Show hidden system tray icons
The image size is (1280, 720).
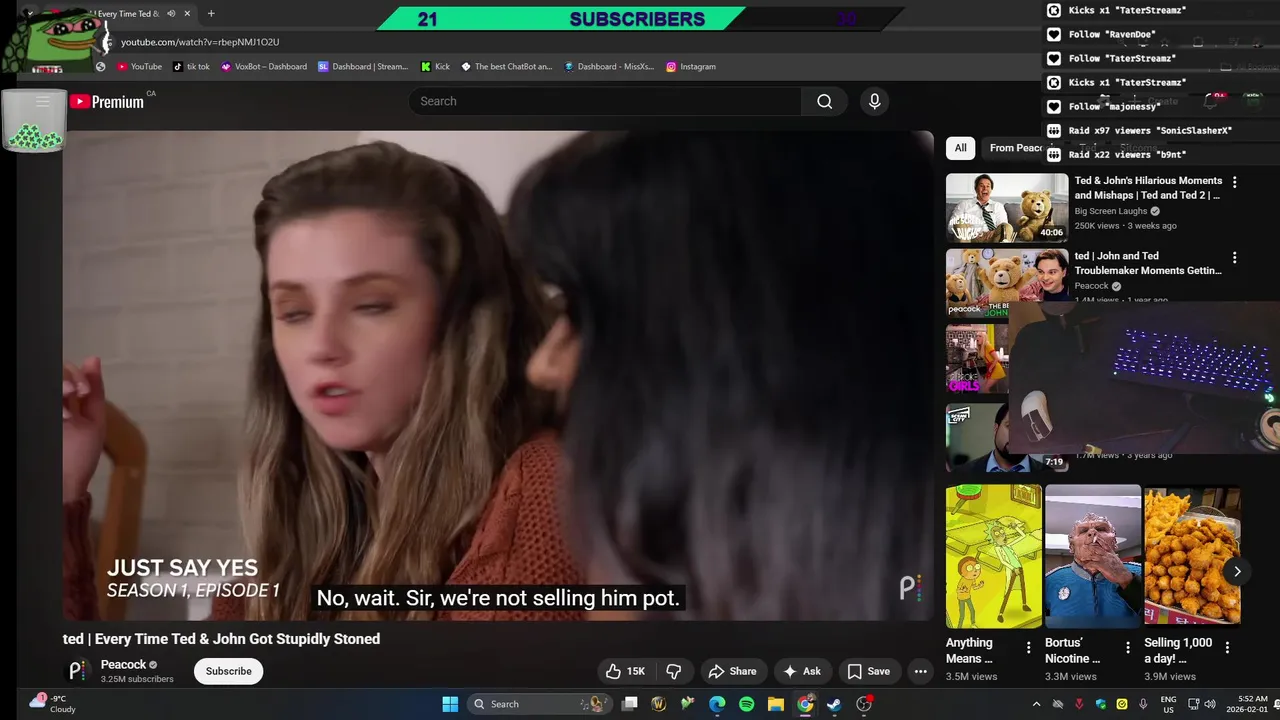click(x=1036, y=704)
